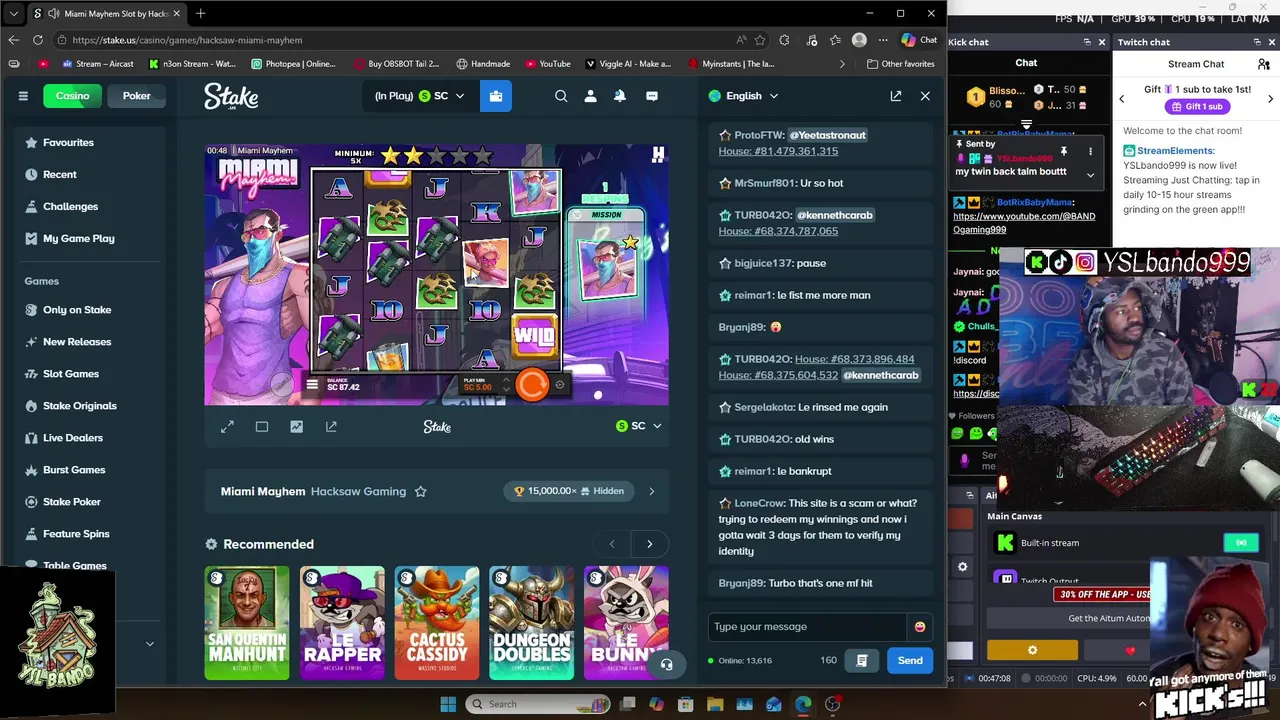Pop out the game window
This screenshot has width=1280, height=720.
click(331, 427)
